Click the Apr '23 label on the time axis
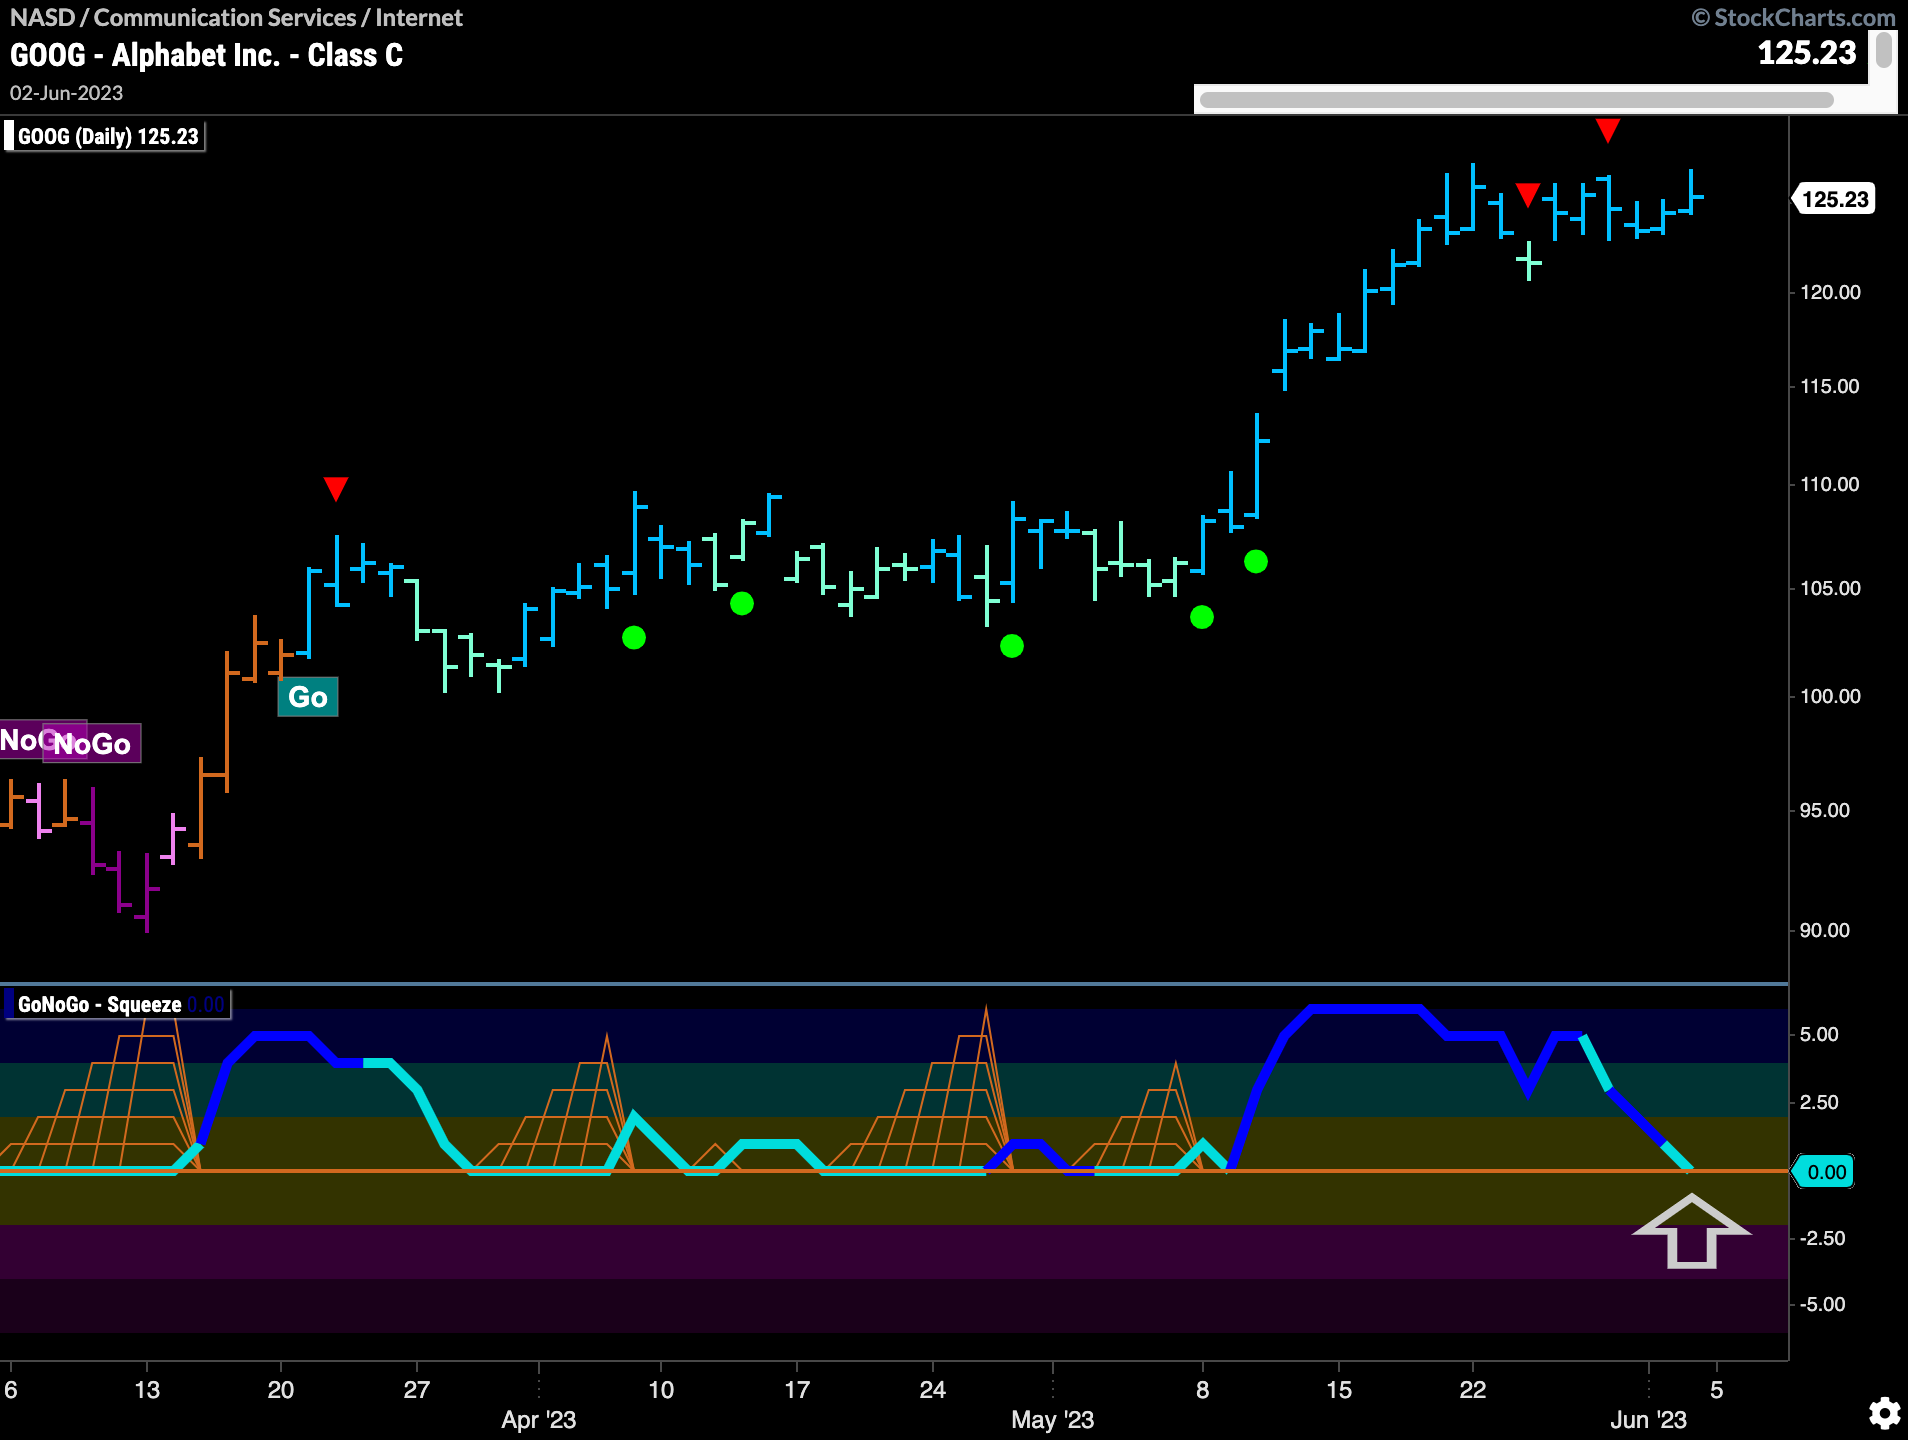The image size is (1908, 1440). tap(539, 1420)
